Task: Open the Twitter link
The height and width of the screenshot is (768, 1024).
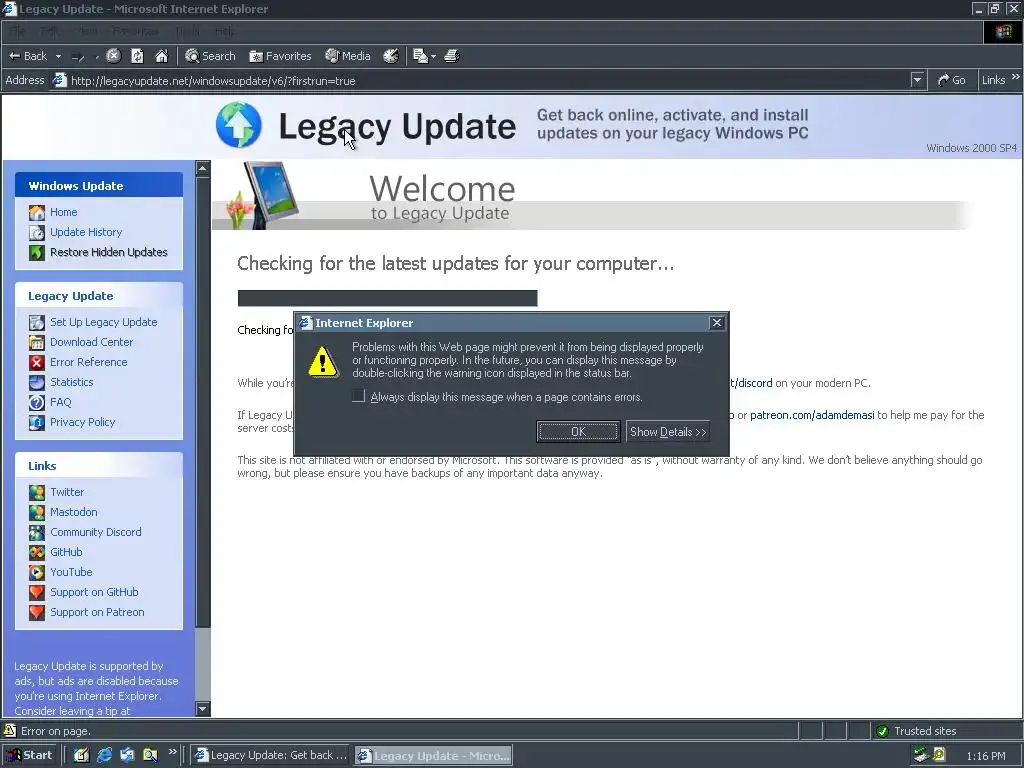Action: tap(67, 492)
